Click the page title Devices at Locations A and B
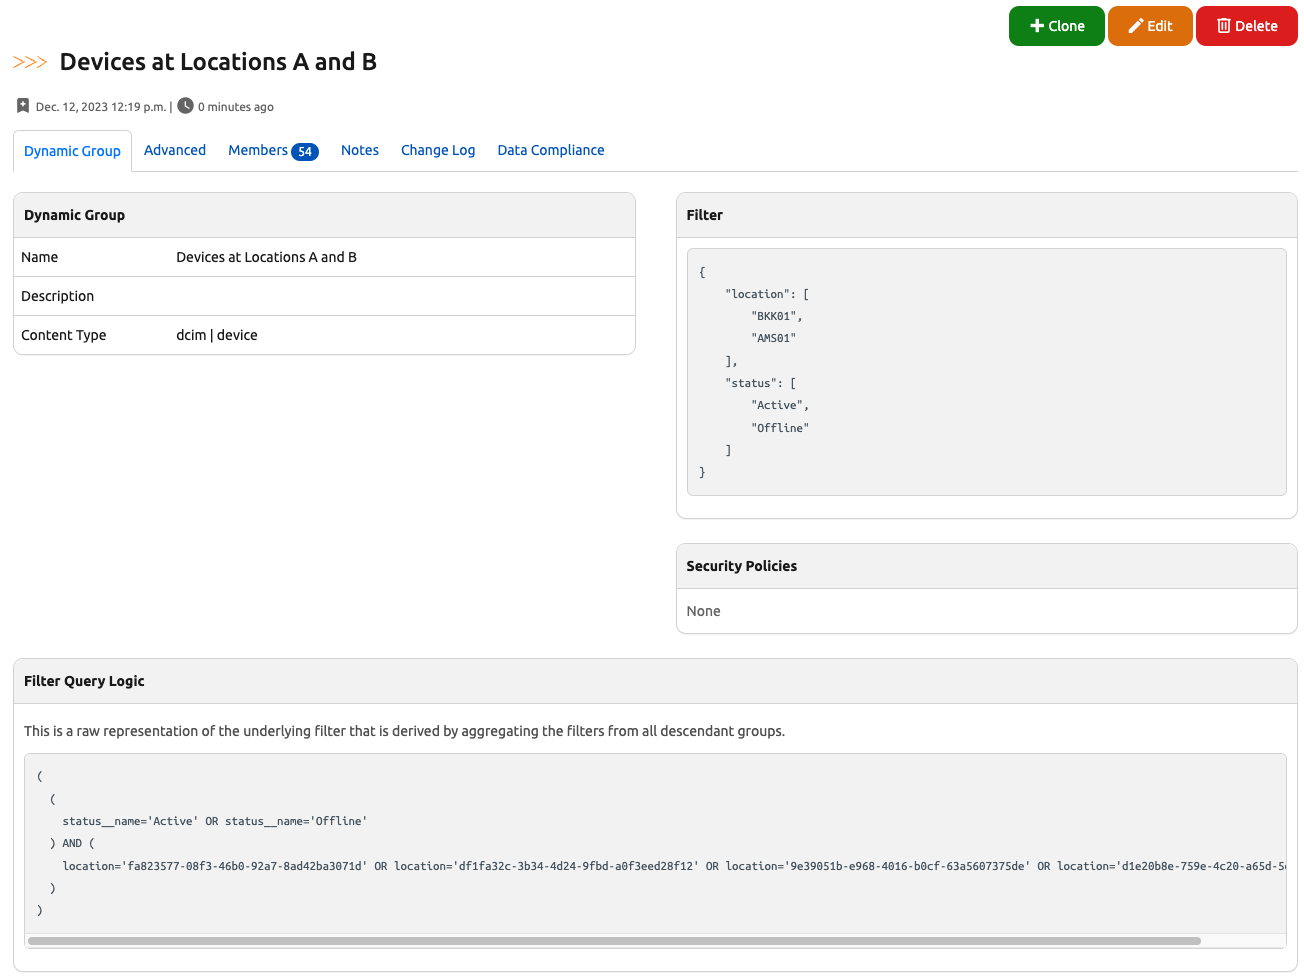Image resolution: width=1304 pixels, height=979 pixels. [x=218, y=62]
